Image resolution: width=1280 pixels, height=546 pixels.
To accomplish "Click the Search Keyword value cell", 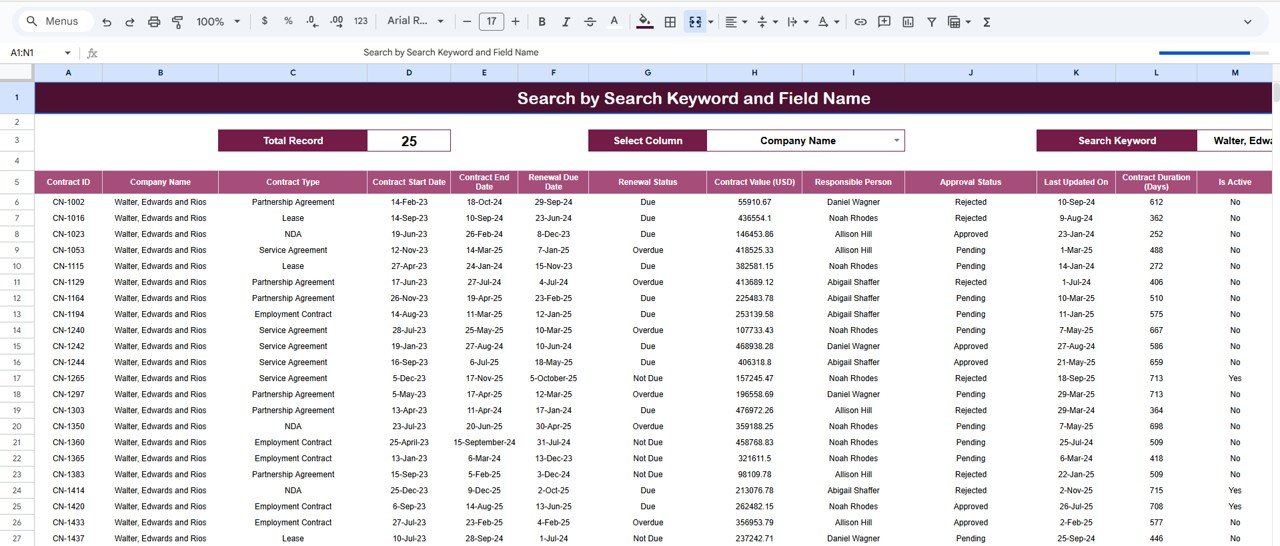I will click(1234, 141).
